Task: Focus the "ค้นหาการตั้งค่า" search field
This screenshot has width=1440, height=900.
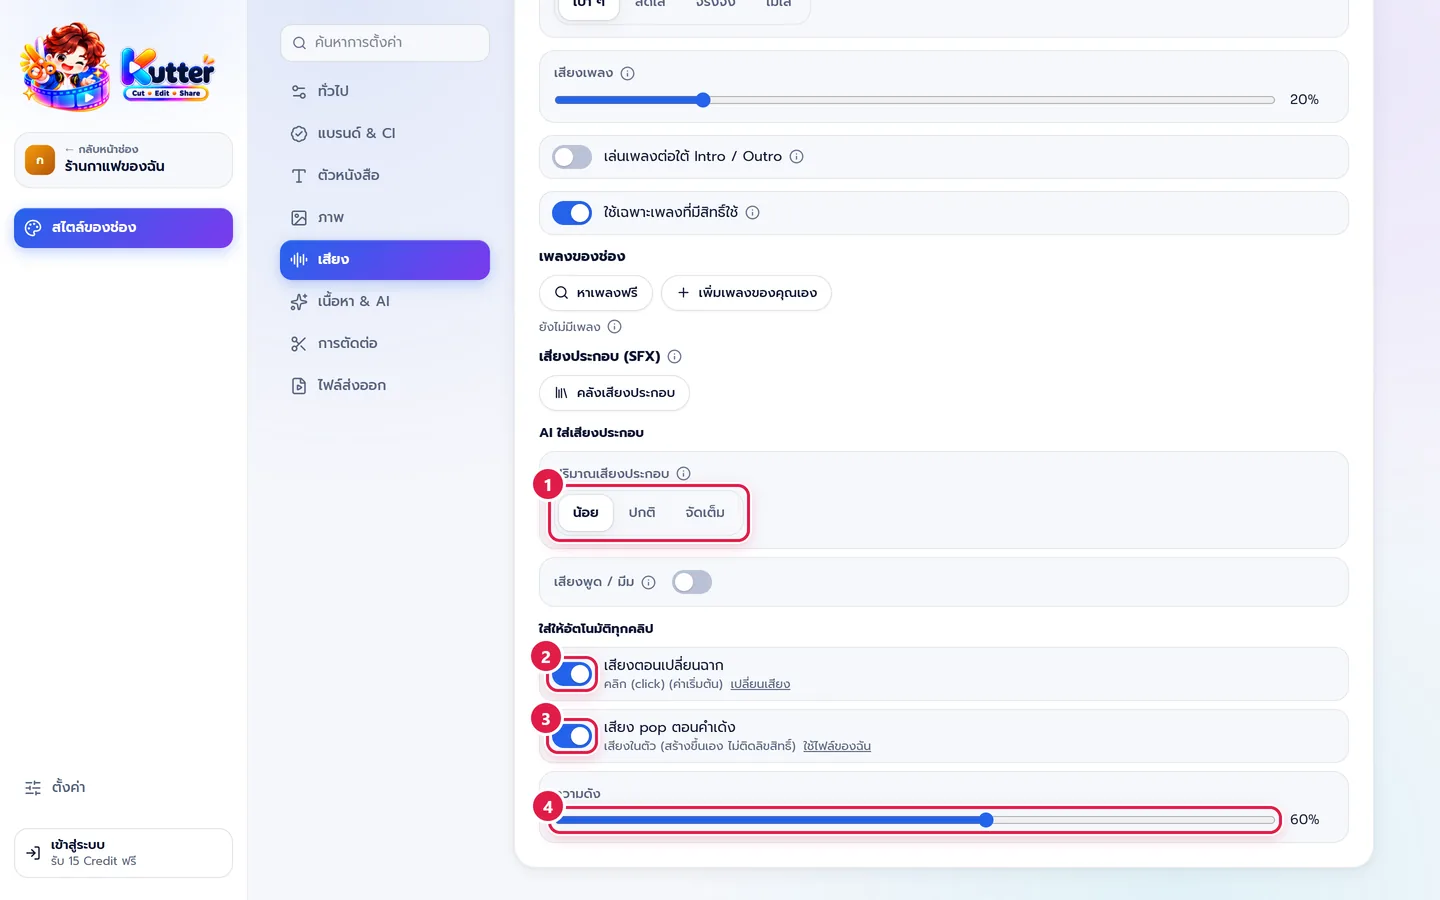Action: pos(385,43)
